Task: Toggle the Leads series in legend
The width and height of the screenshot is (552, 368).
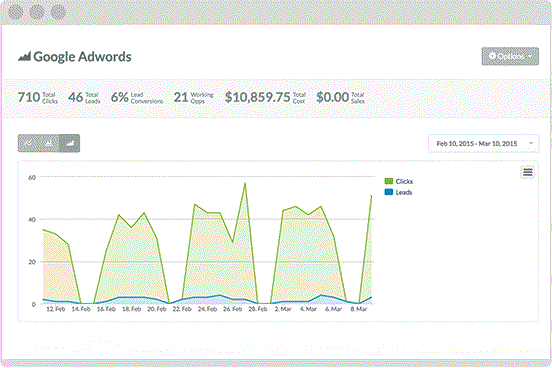Action: [398, 192]
